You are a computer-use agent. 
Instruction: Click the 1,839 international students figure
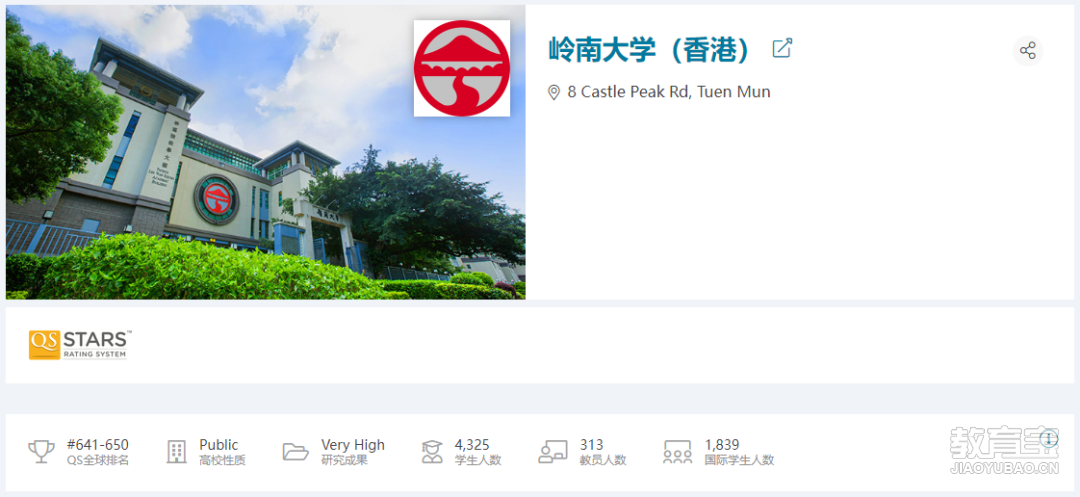[722, 445]
